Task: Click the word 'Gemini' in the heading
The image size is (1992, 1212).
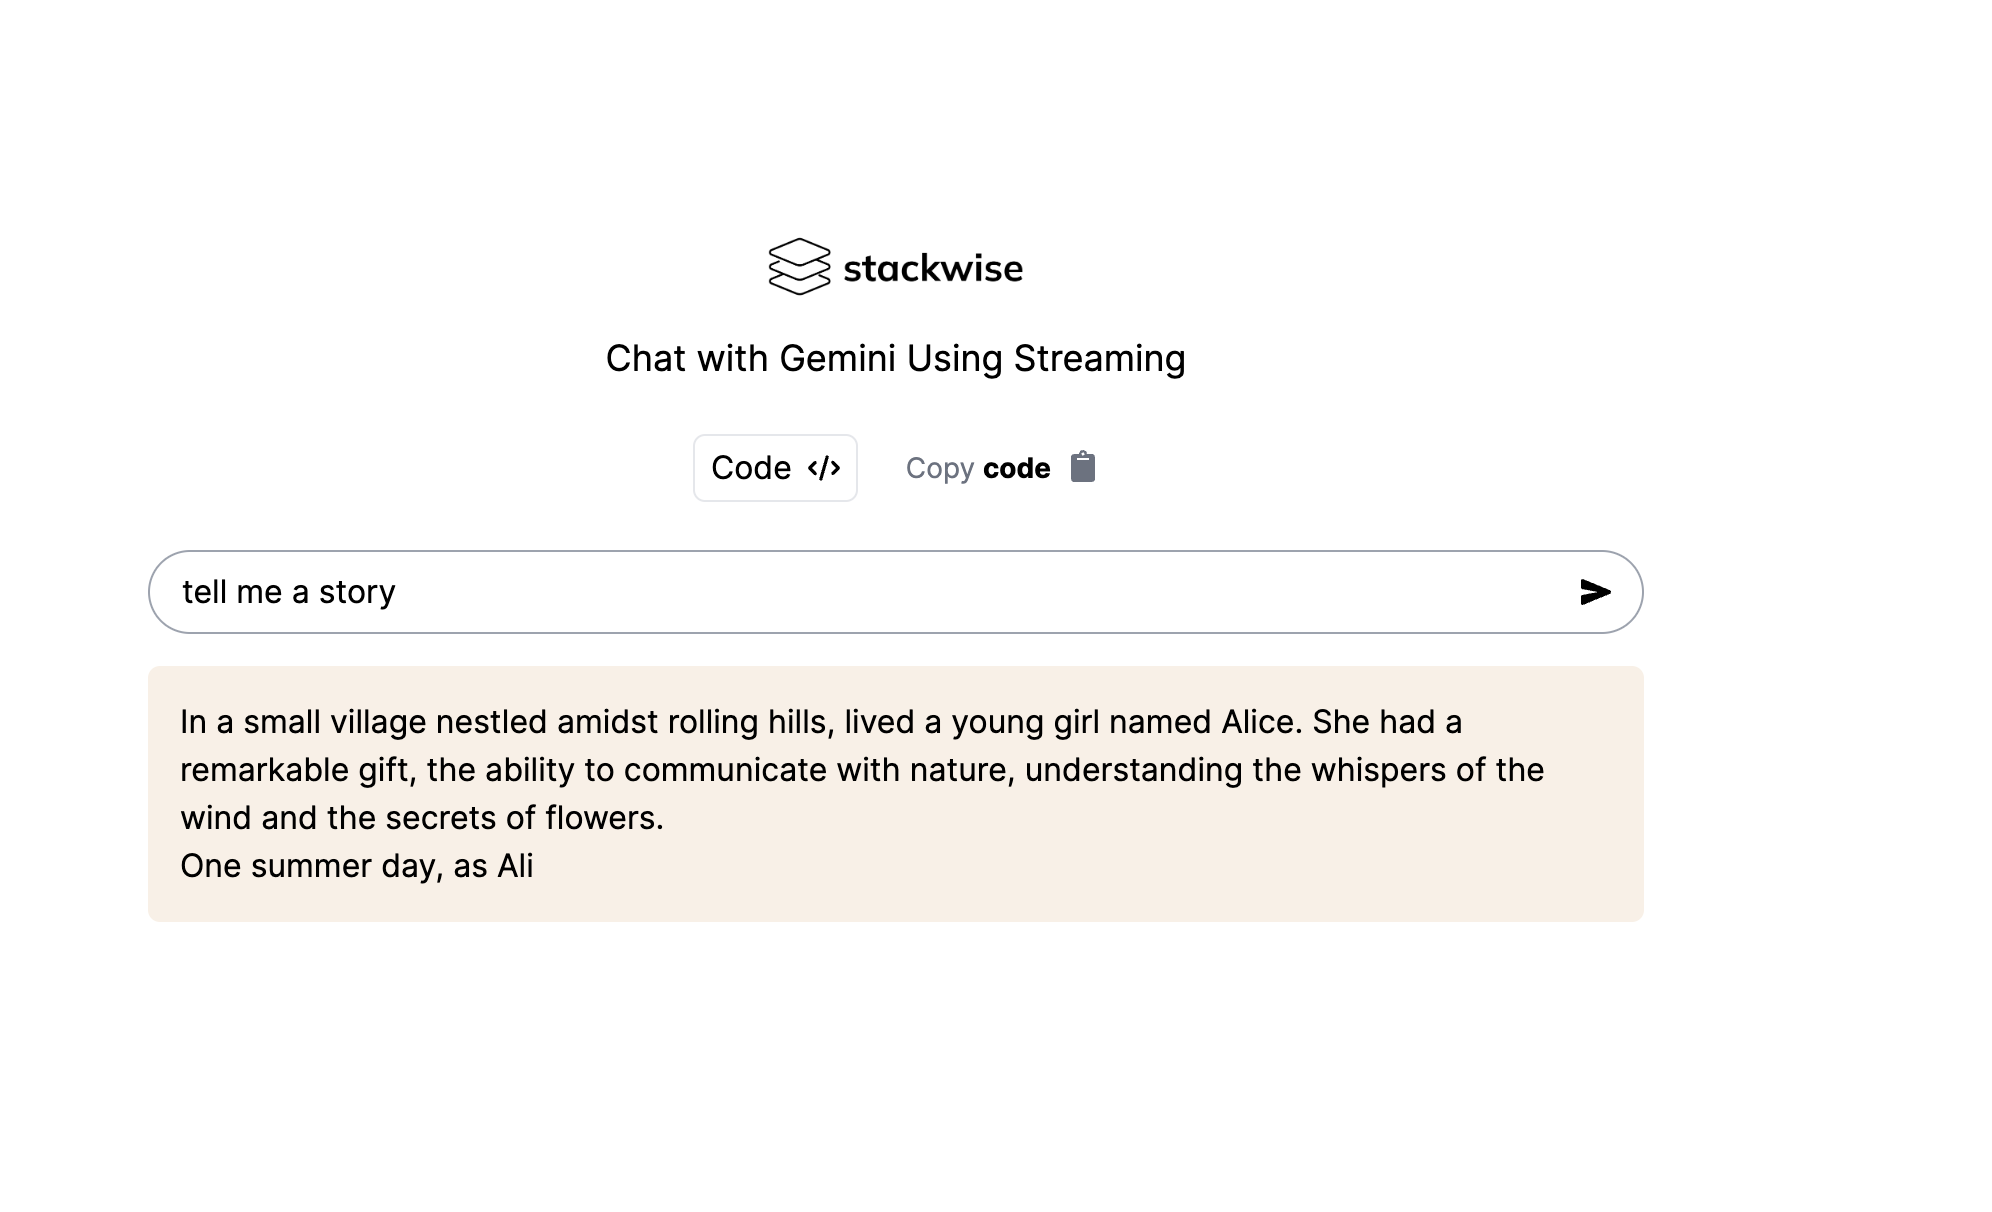Action: pos(837,358)
